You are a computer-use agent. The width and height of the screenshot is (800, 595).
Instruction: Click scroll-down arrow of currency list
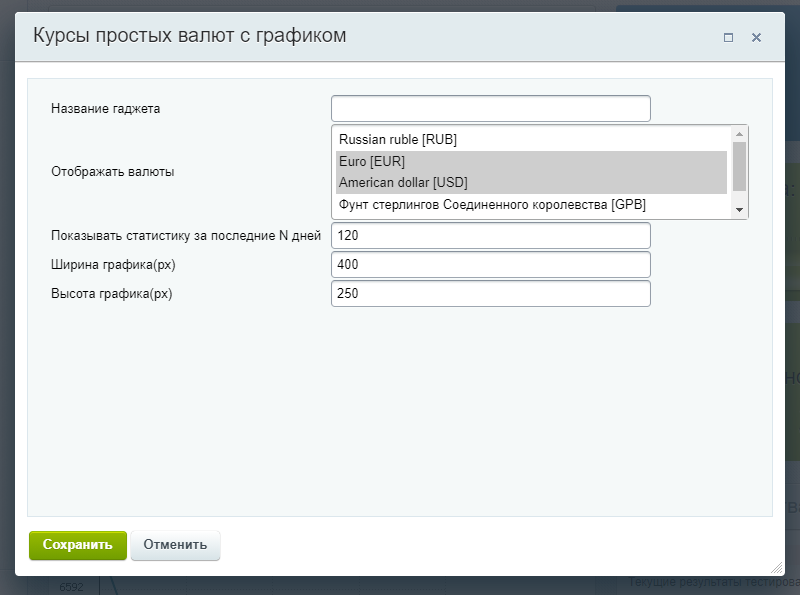tap(739, 210)
